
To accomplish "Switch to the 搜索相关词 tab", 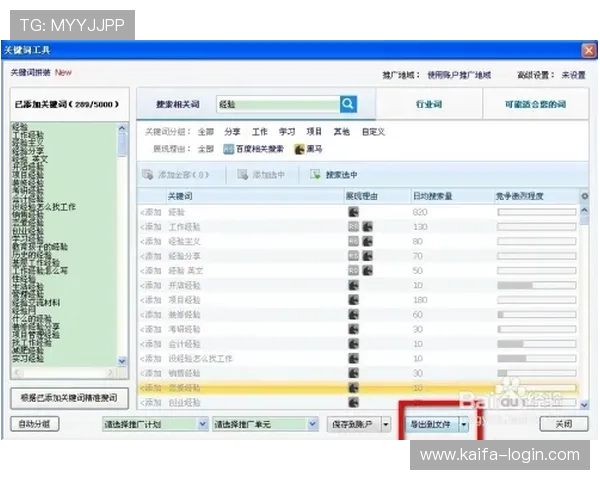I will [178, 104].
